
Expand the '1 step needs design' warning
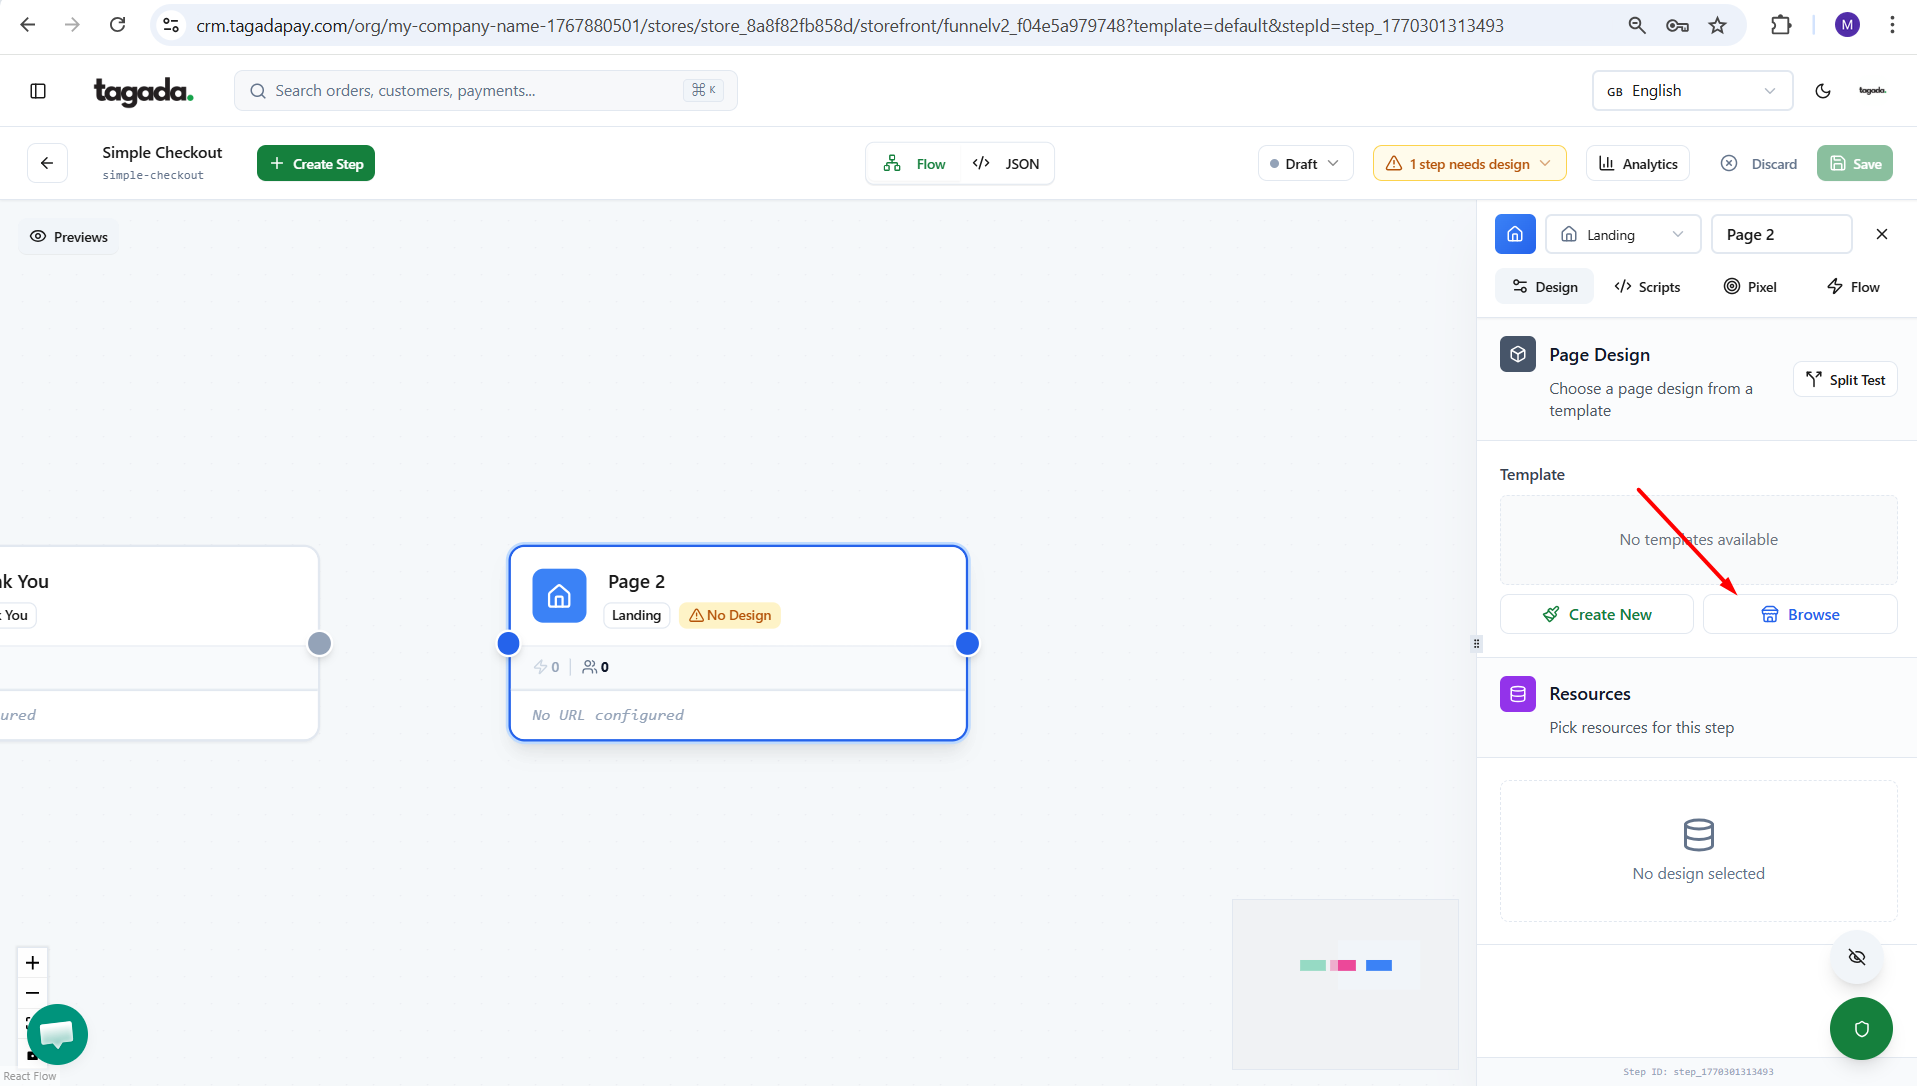point(1468,164)
